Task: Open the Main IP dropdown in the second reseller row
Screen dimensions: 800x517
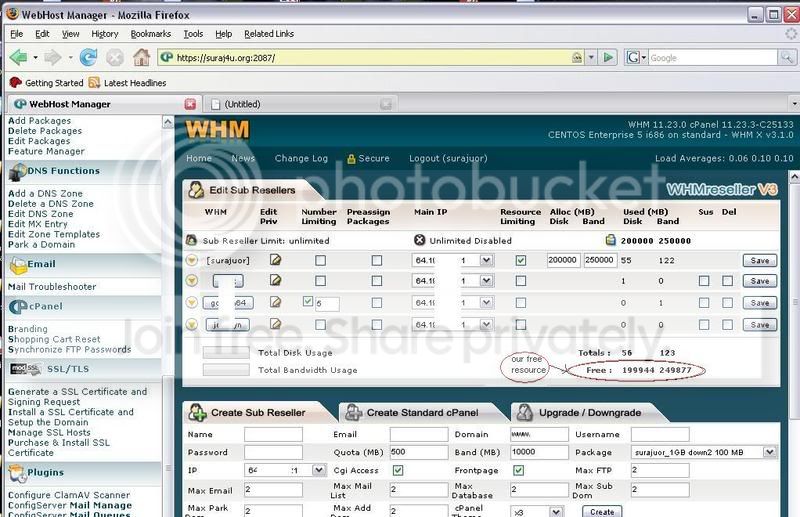Action: [x=486, y=281]
